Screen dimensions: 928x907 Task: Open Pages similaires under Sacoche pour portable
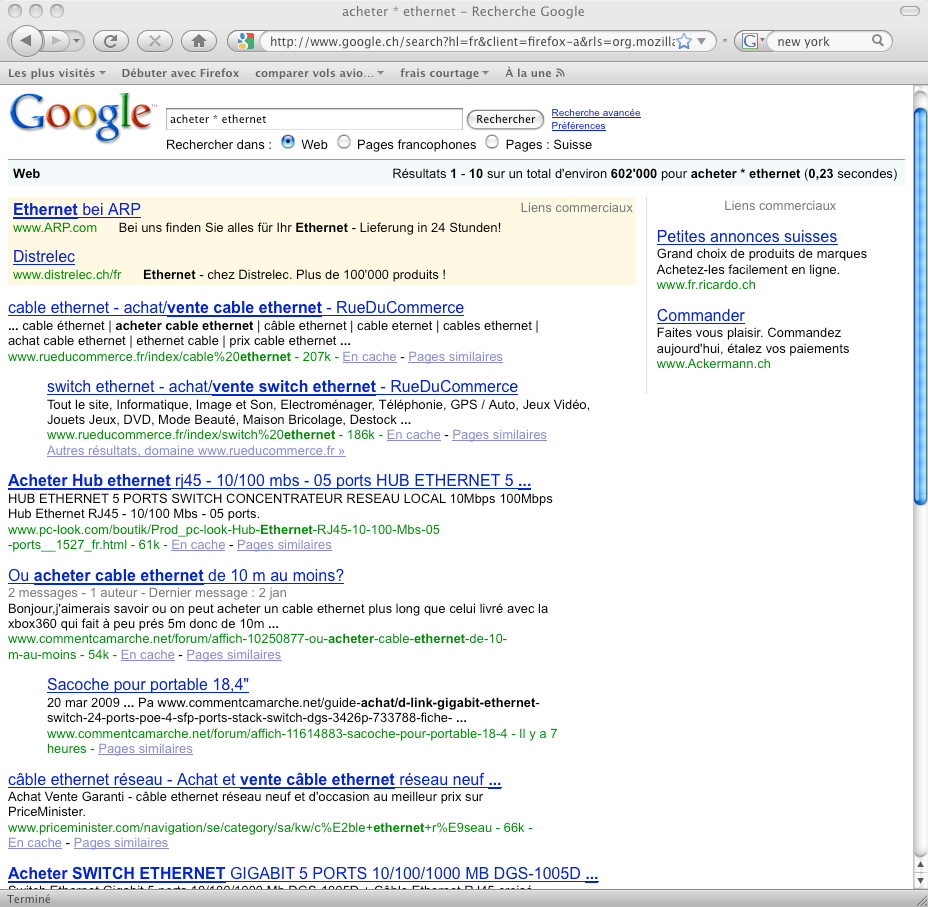(146, 749)
